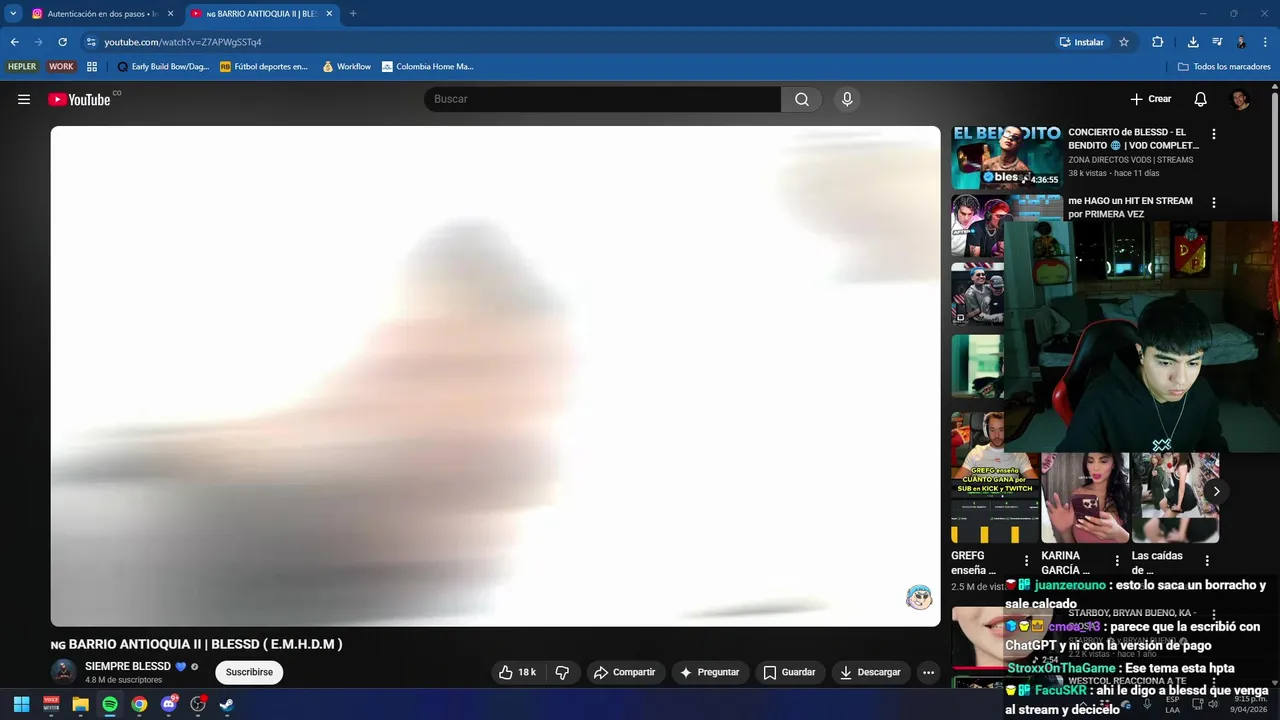Open Windows Start menu
The height and width of the screenshot is (720, 1280).
pyautogui.click(x=21, y=704)
